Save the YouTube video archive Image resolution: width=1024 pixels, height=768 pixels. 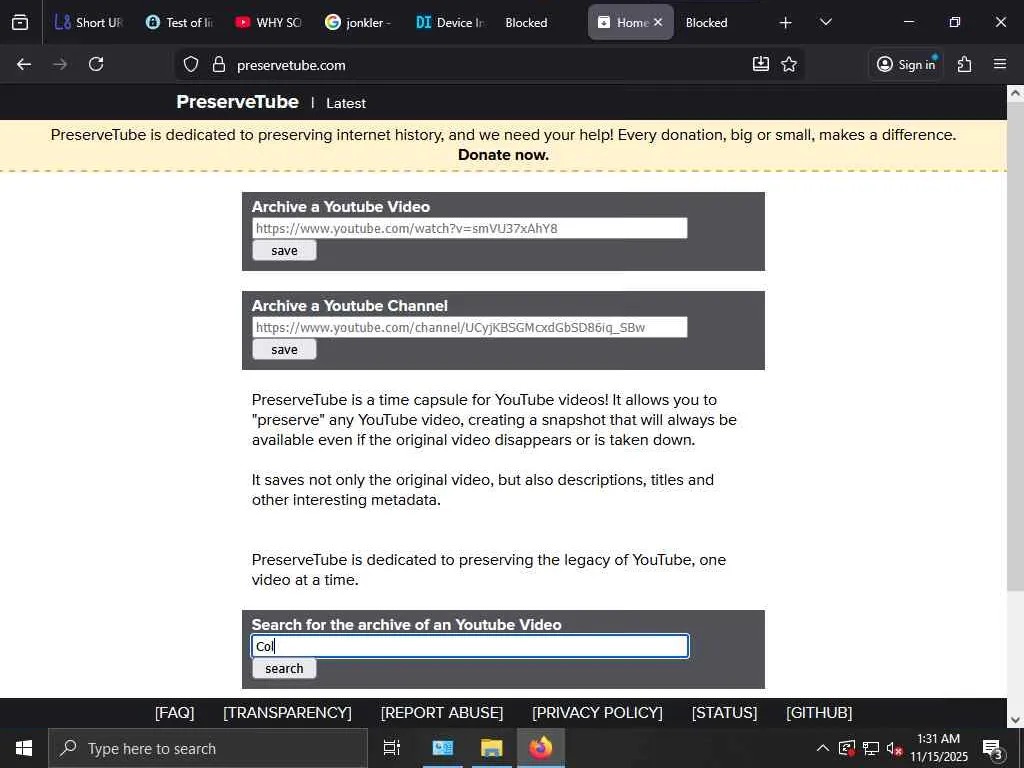point(284,250)
